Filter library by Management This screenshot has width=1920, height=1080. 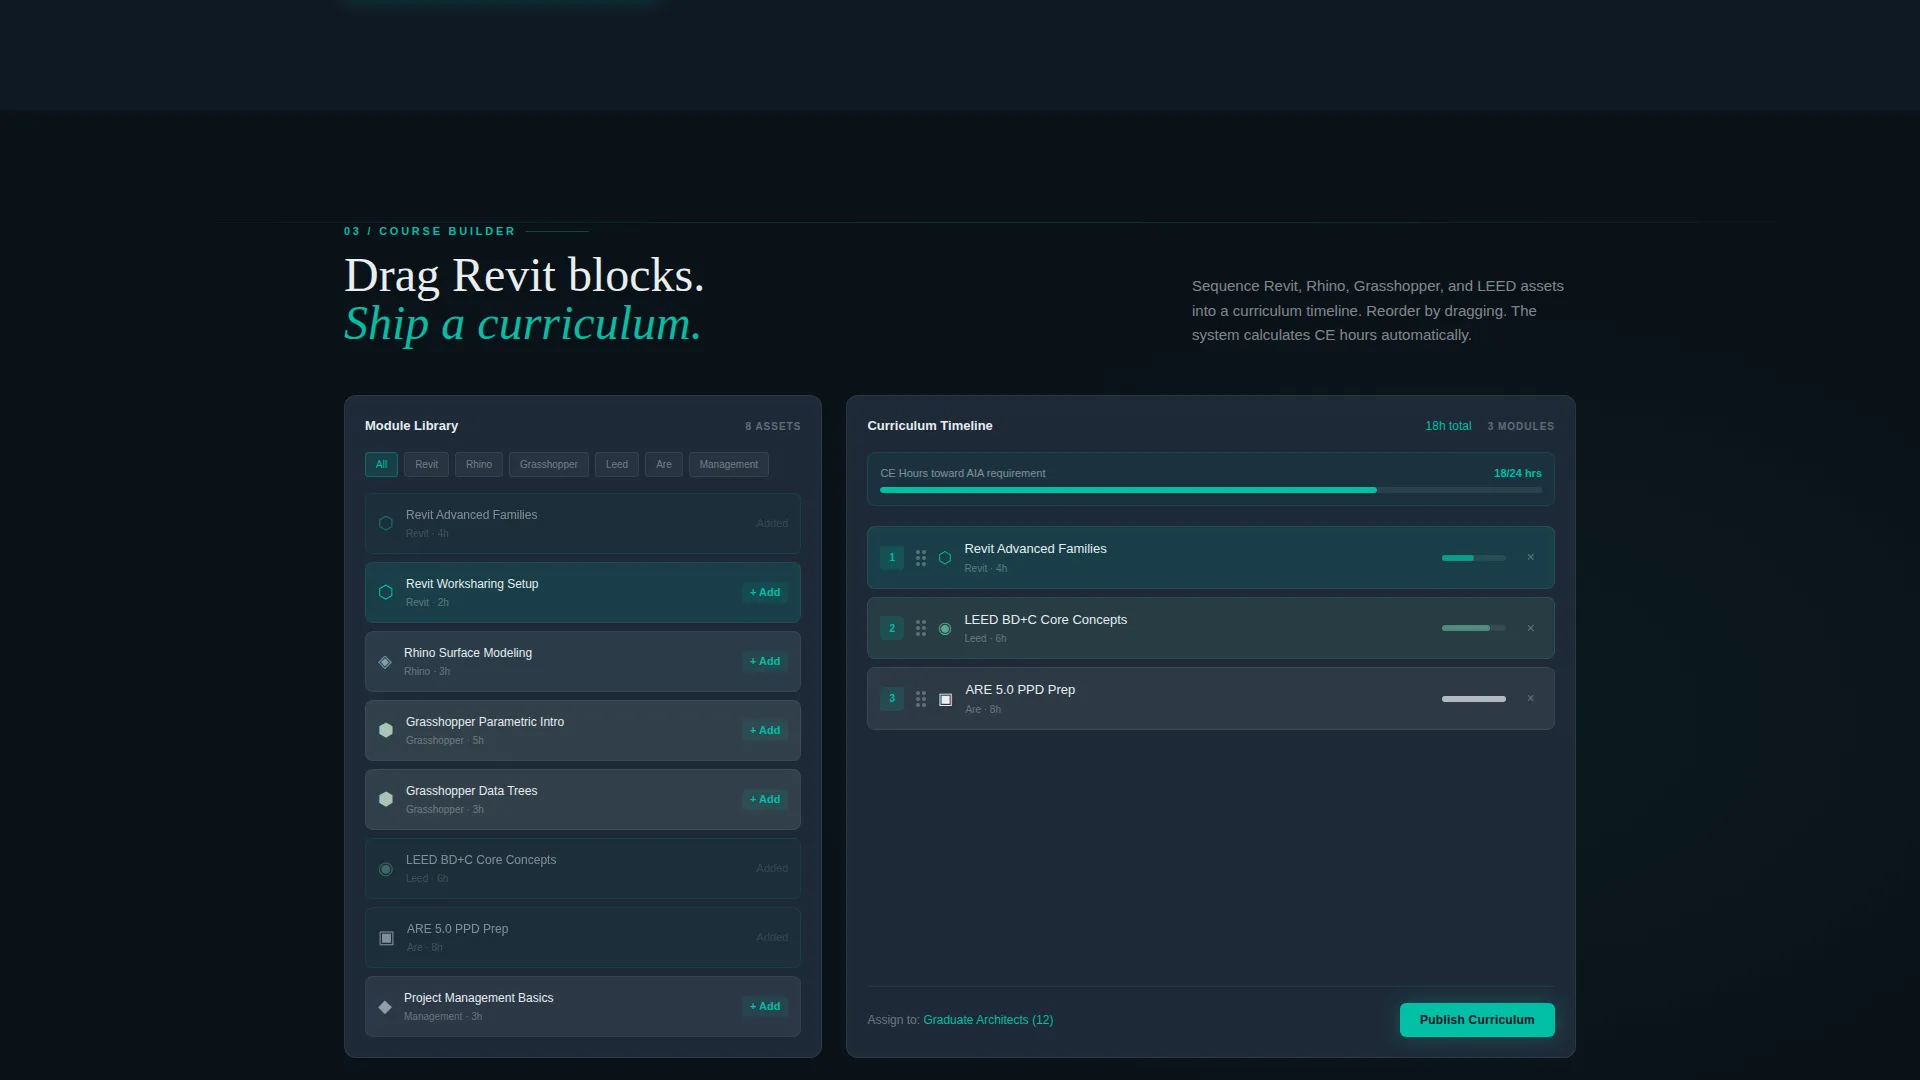[728, 465]
